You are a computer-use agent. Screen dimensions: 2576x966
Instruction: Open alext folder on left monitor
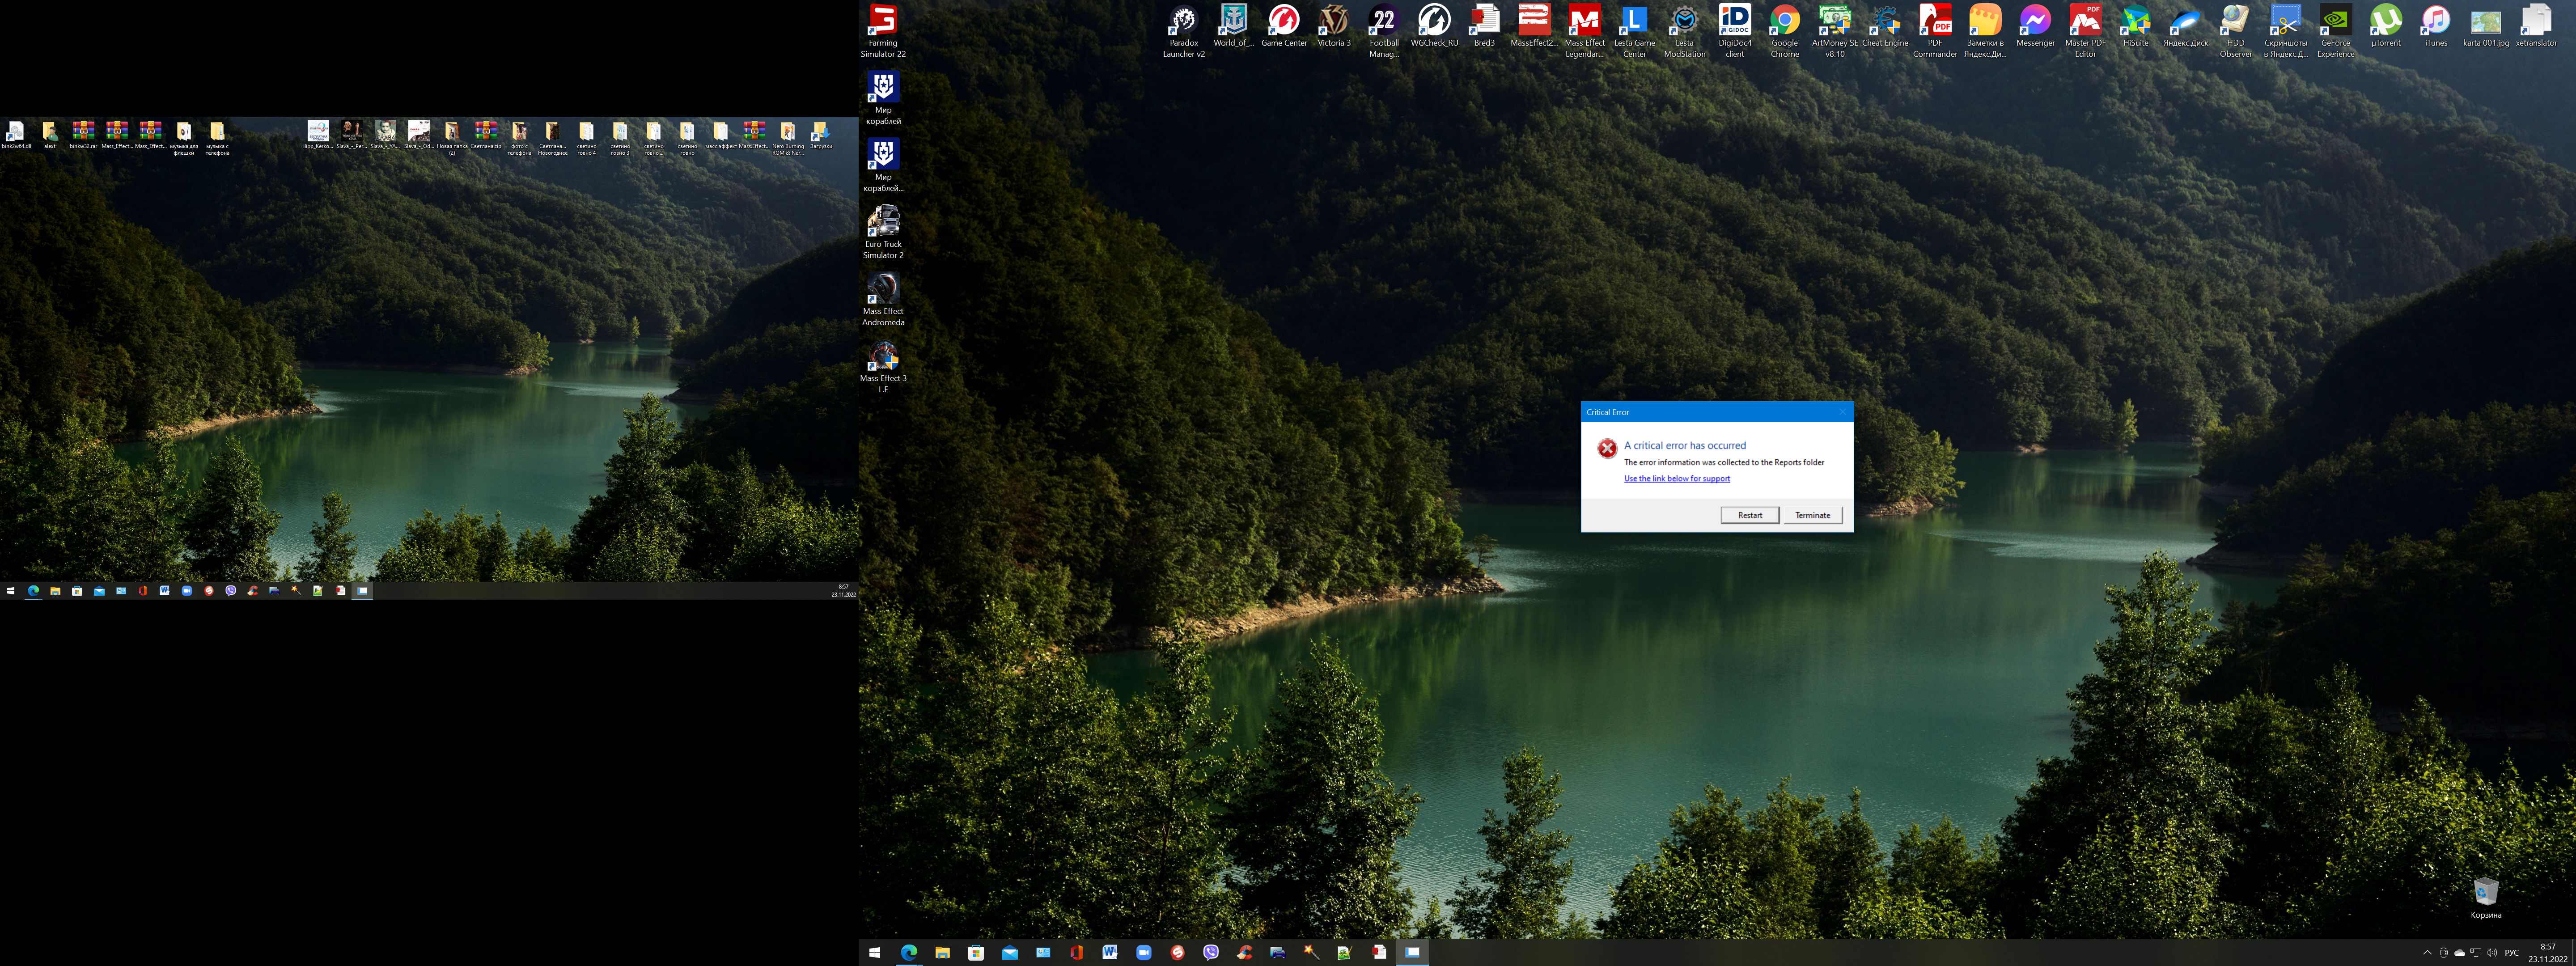click(50, 135)
